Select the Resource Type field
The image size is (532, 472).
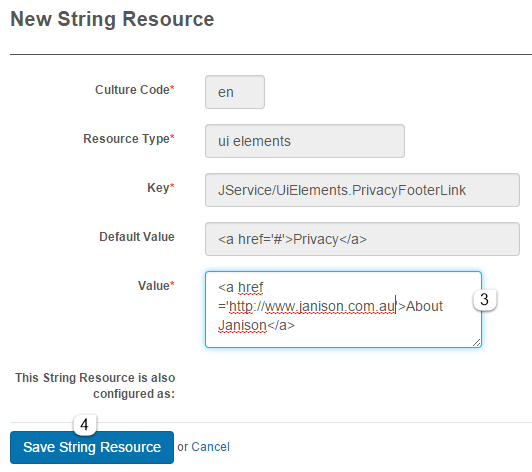click(x=305, y=141)
